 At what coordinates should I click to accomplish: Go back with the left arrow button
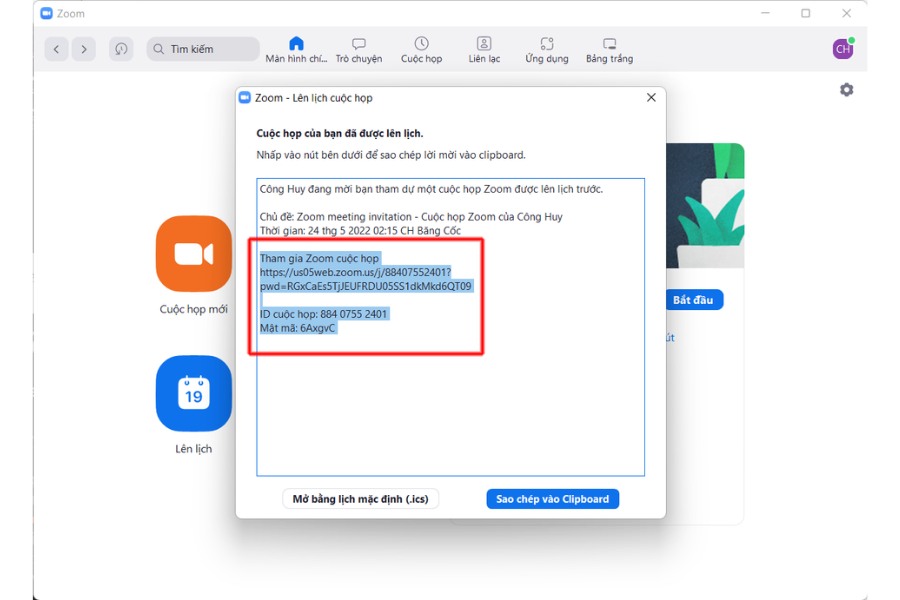[x=56, y=49]
